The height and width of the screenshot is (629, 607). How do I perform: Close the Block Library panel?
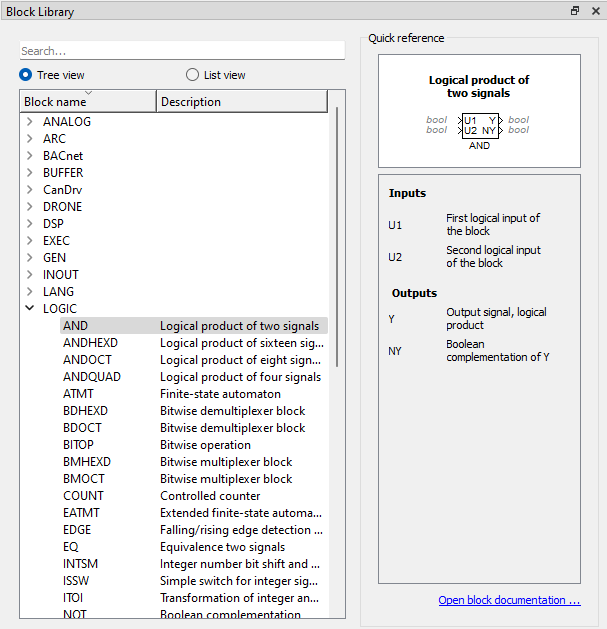tap(596, 11)
